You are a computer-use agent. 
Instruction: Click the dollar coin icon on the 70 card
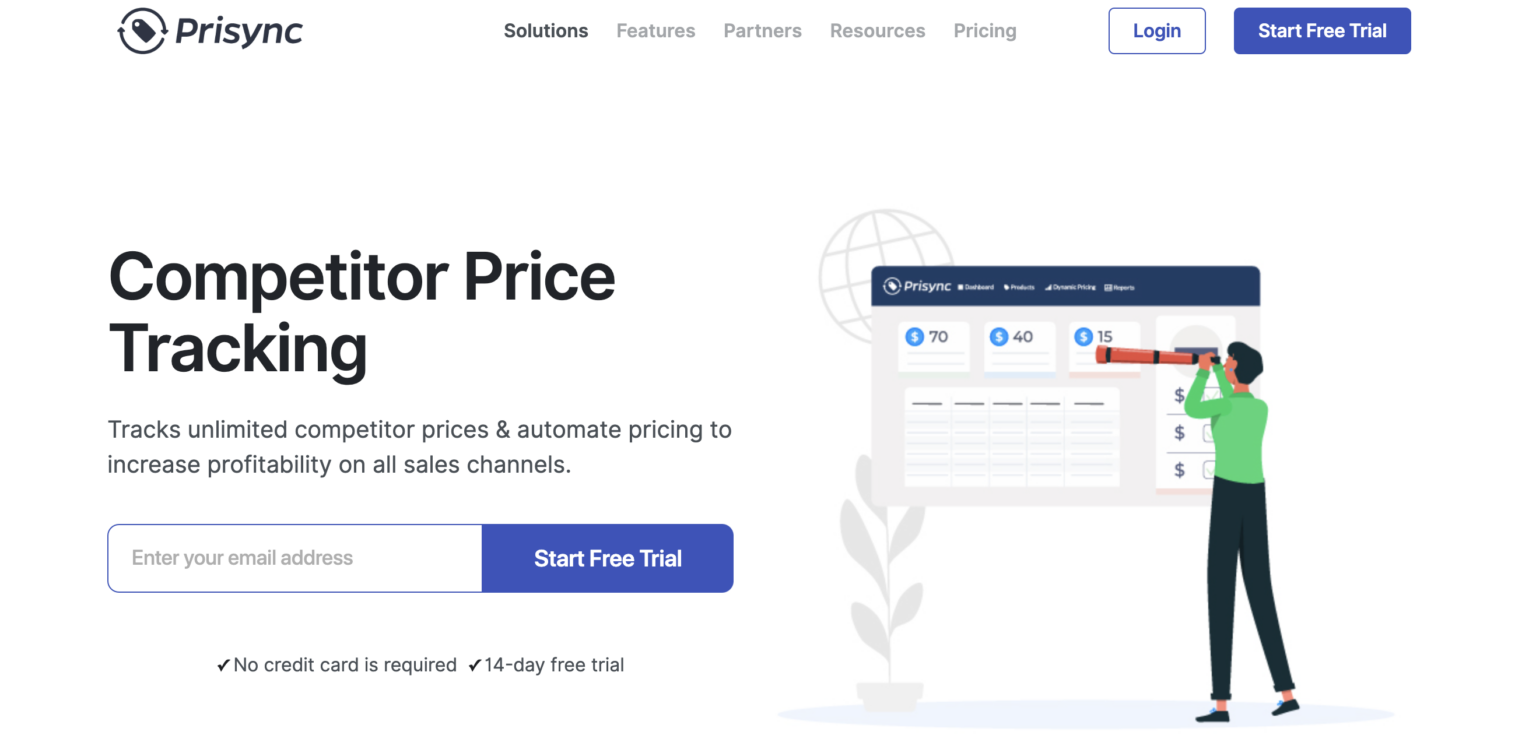(x=914, y=336)
